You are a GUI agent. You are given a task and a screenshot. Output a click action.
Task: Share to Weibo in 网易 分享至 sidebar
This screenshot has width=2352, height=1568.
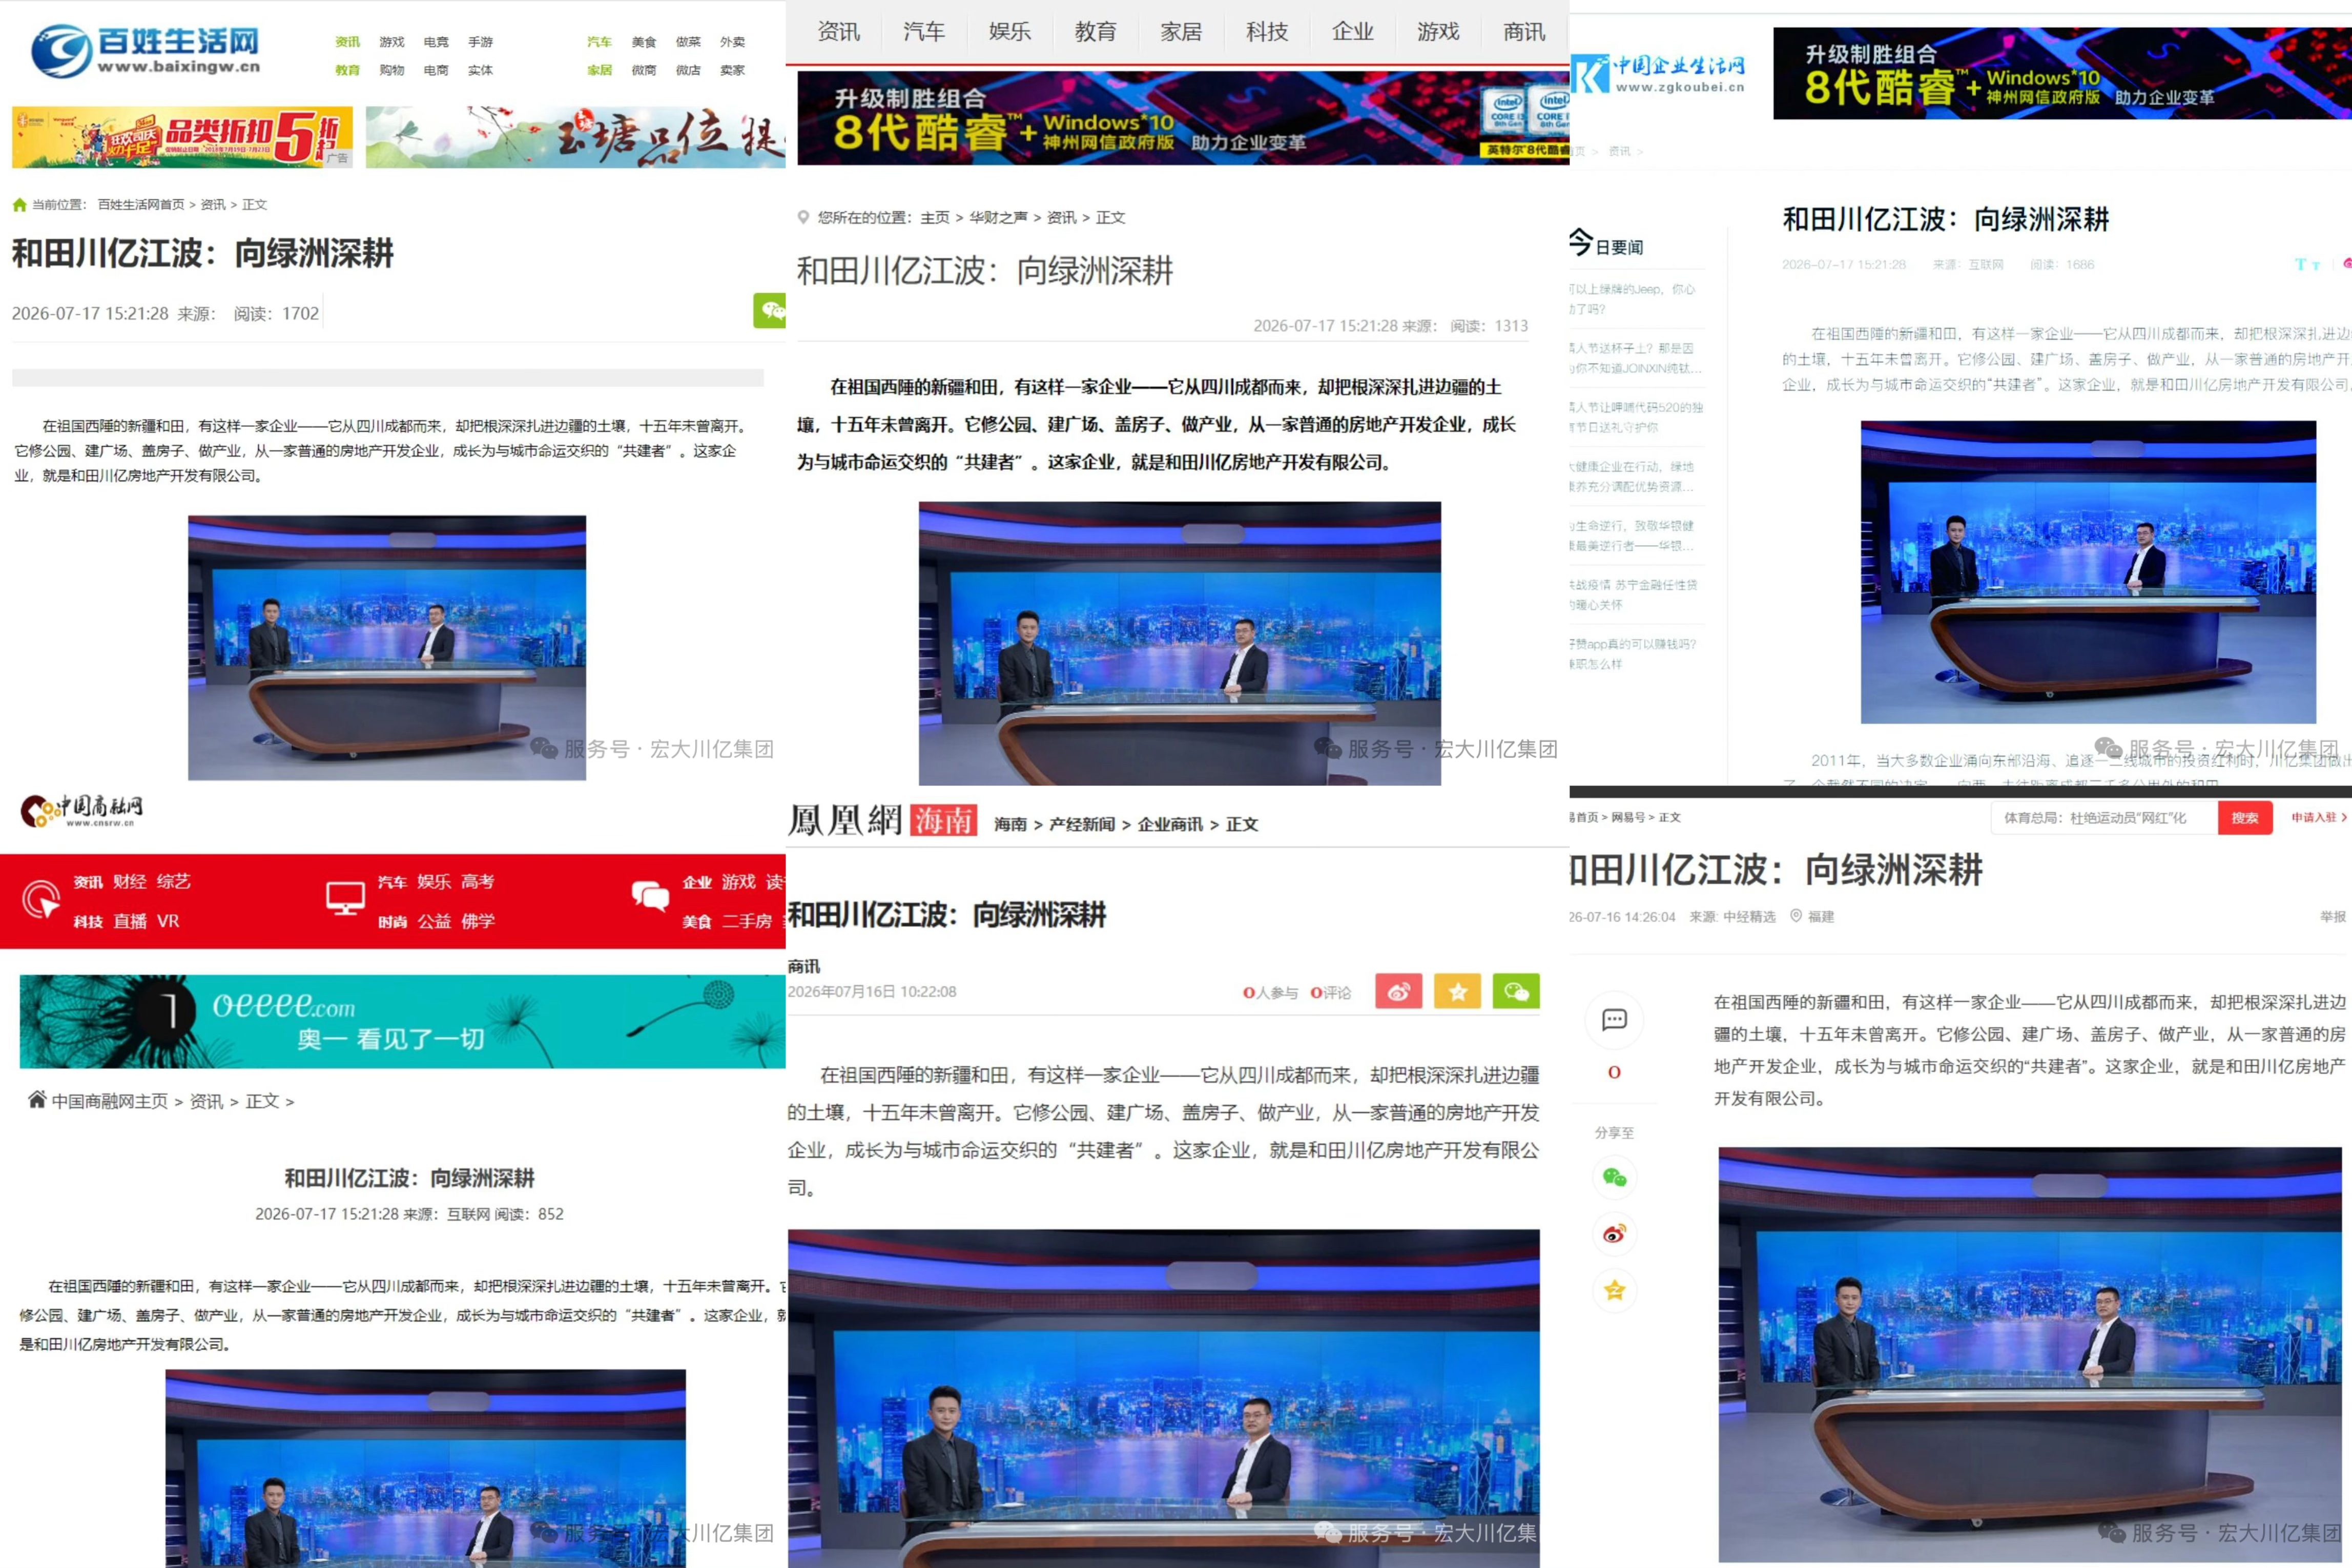(x=1614, y=1234)
